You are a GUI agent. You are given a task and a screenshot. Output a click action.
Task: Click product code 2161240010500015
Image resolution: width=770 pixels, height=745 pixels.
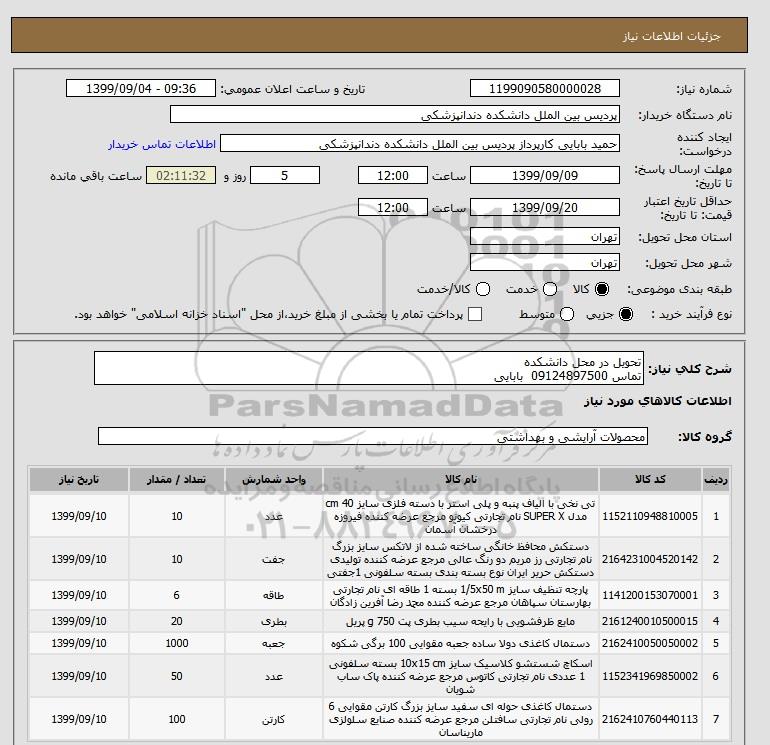[x=650, y=621]
